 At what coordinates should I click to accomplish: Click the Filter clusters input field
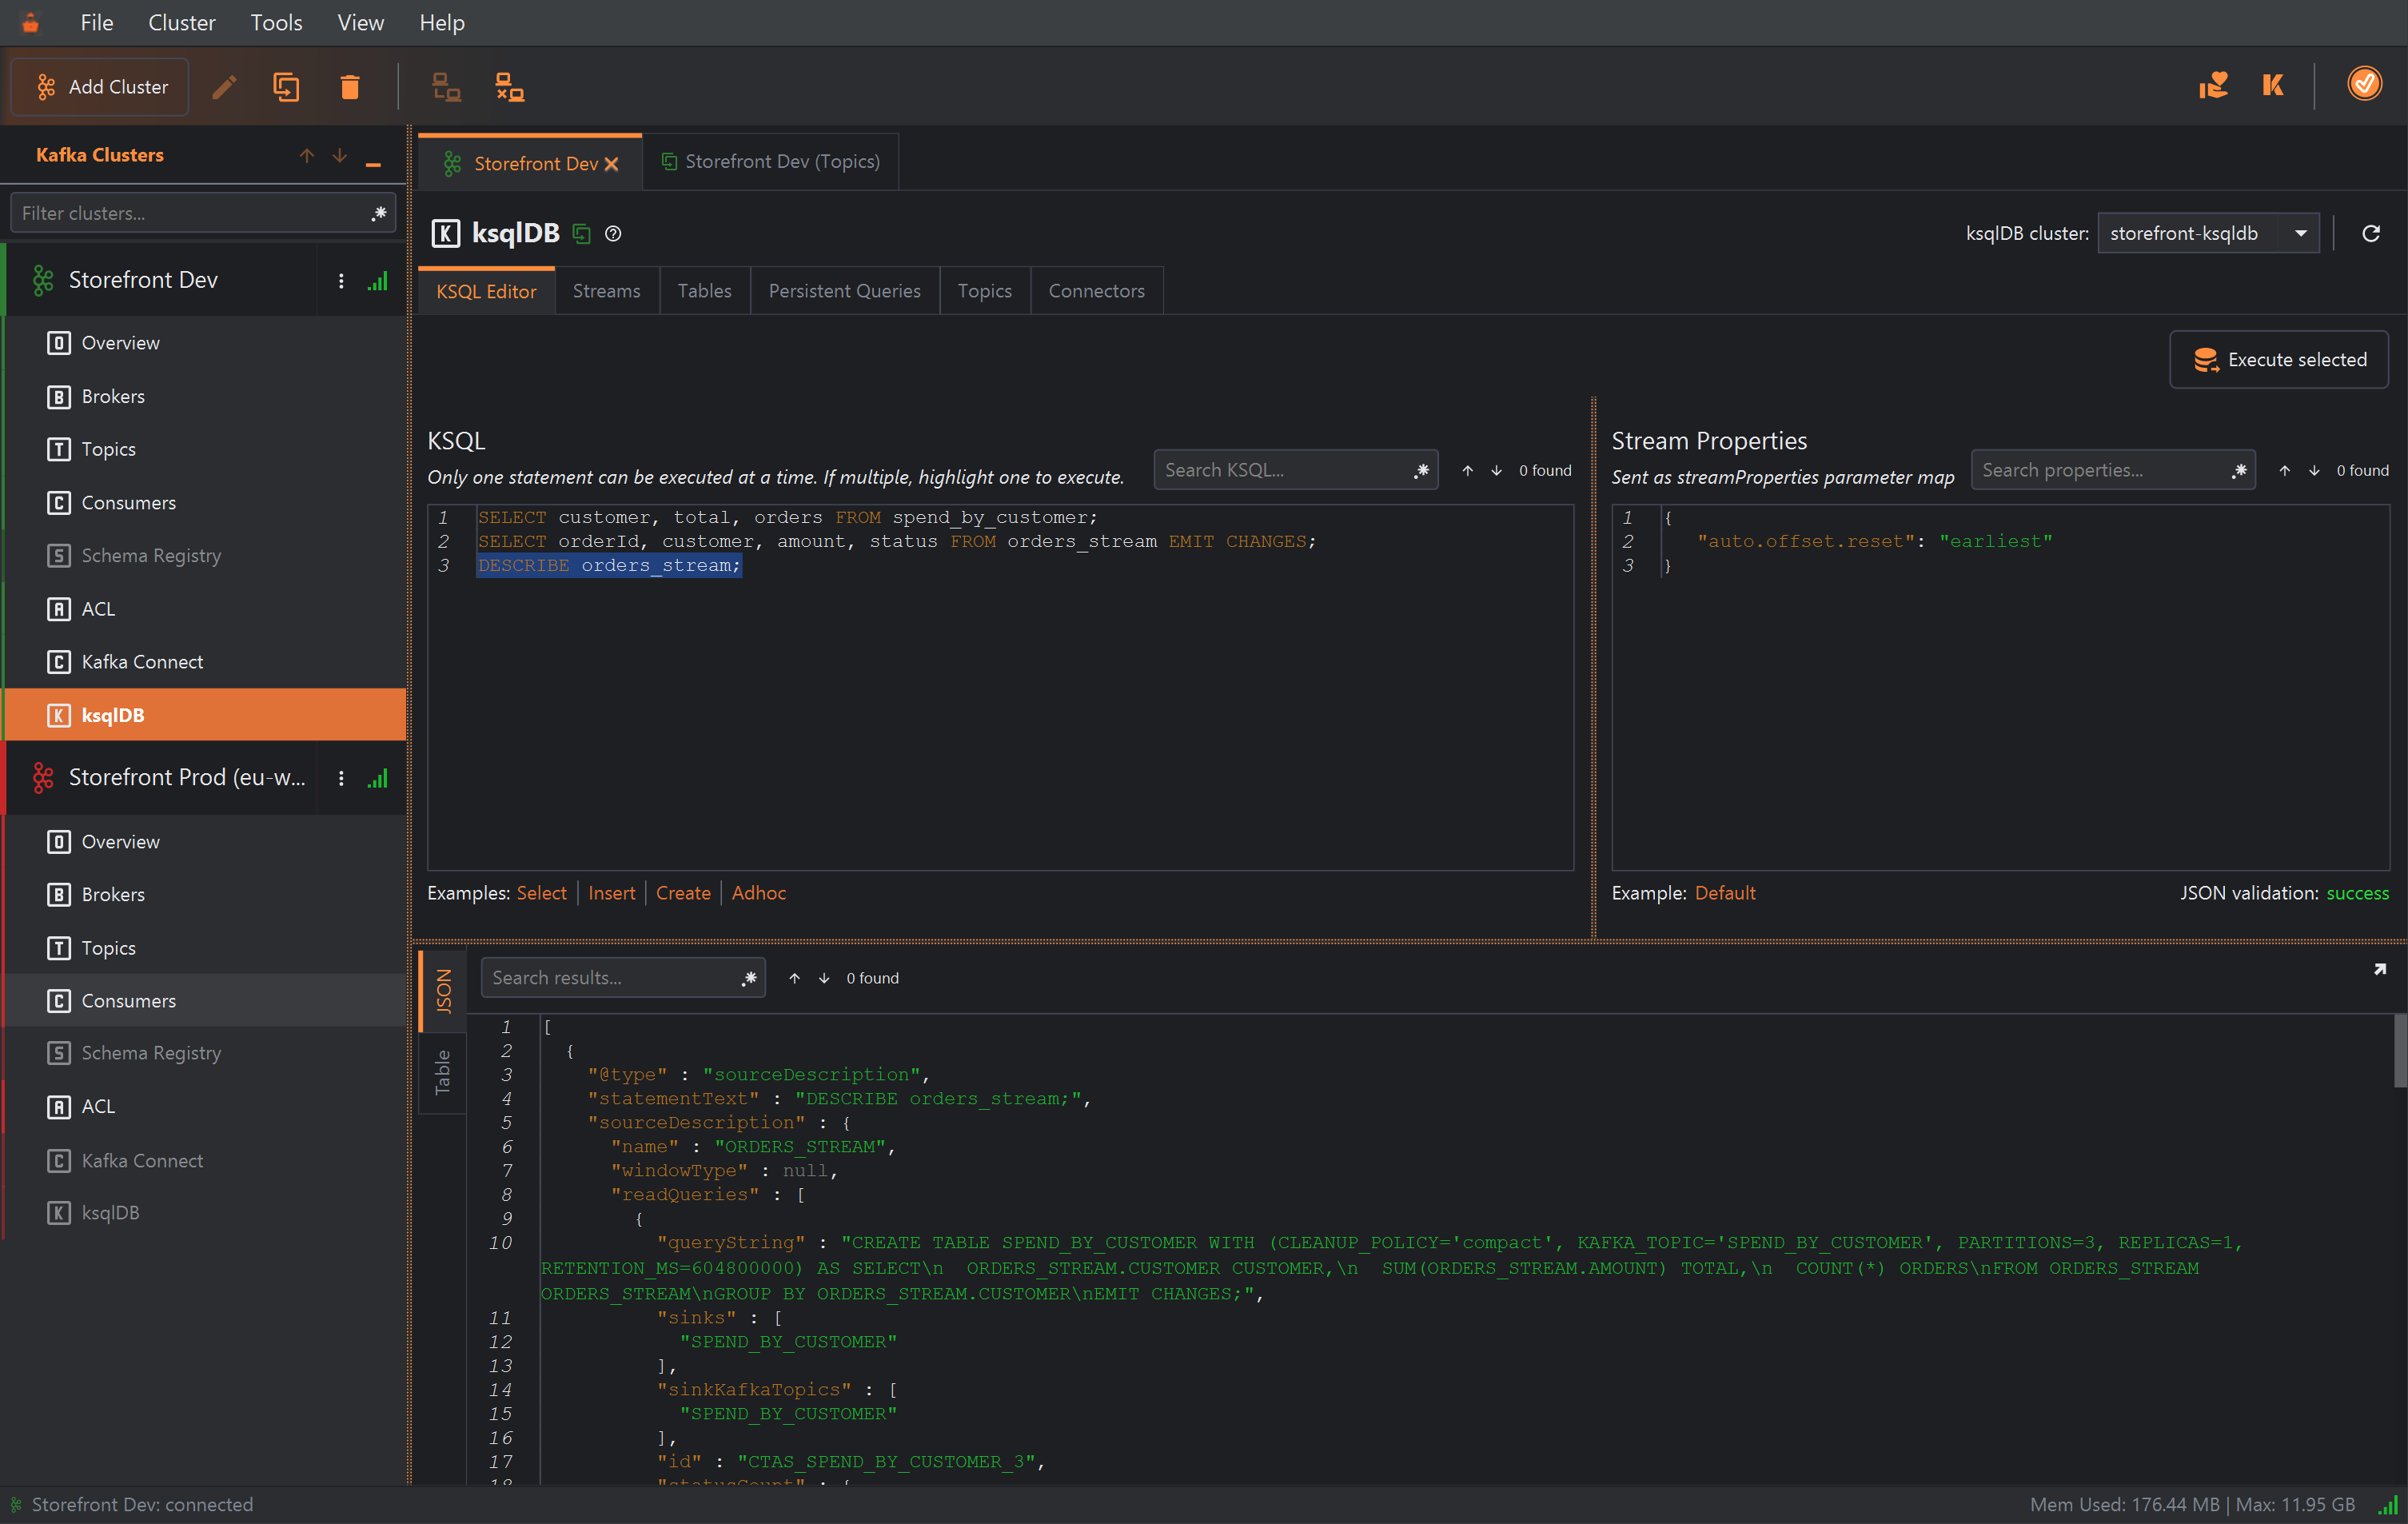(203, 213)
